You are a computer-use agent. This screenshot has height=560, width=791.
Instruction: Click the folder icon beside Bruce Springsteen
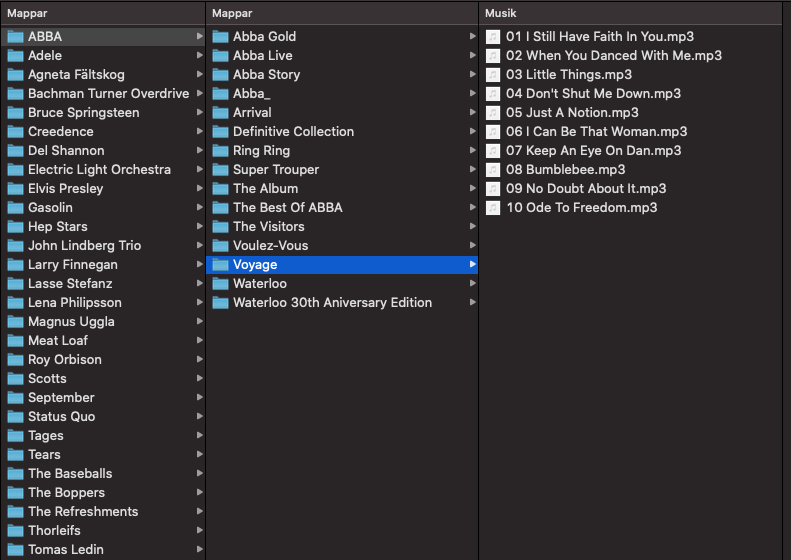point(15,113)
